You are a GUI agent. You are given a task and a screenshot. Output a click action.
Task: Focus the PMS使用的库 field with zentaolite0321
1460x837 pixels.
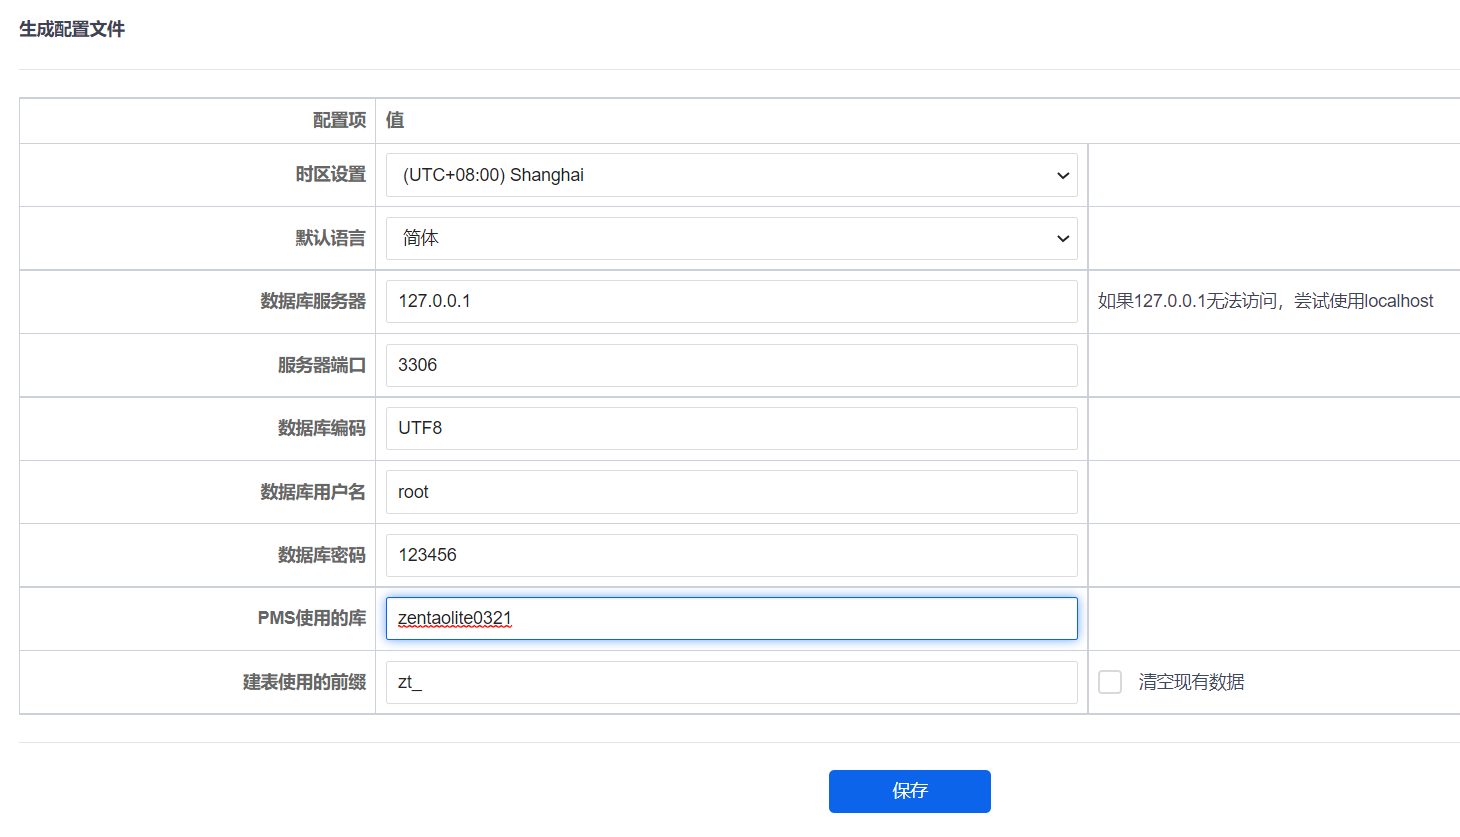(731, 618)
